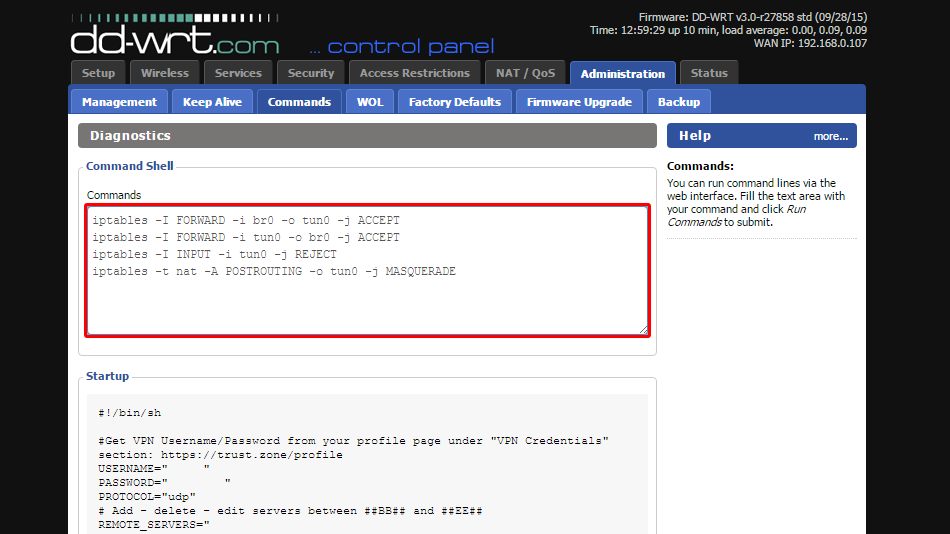Go to the Security tab
The image size is (950, 534).
(x=311, y=73)
